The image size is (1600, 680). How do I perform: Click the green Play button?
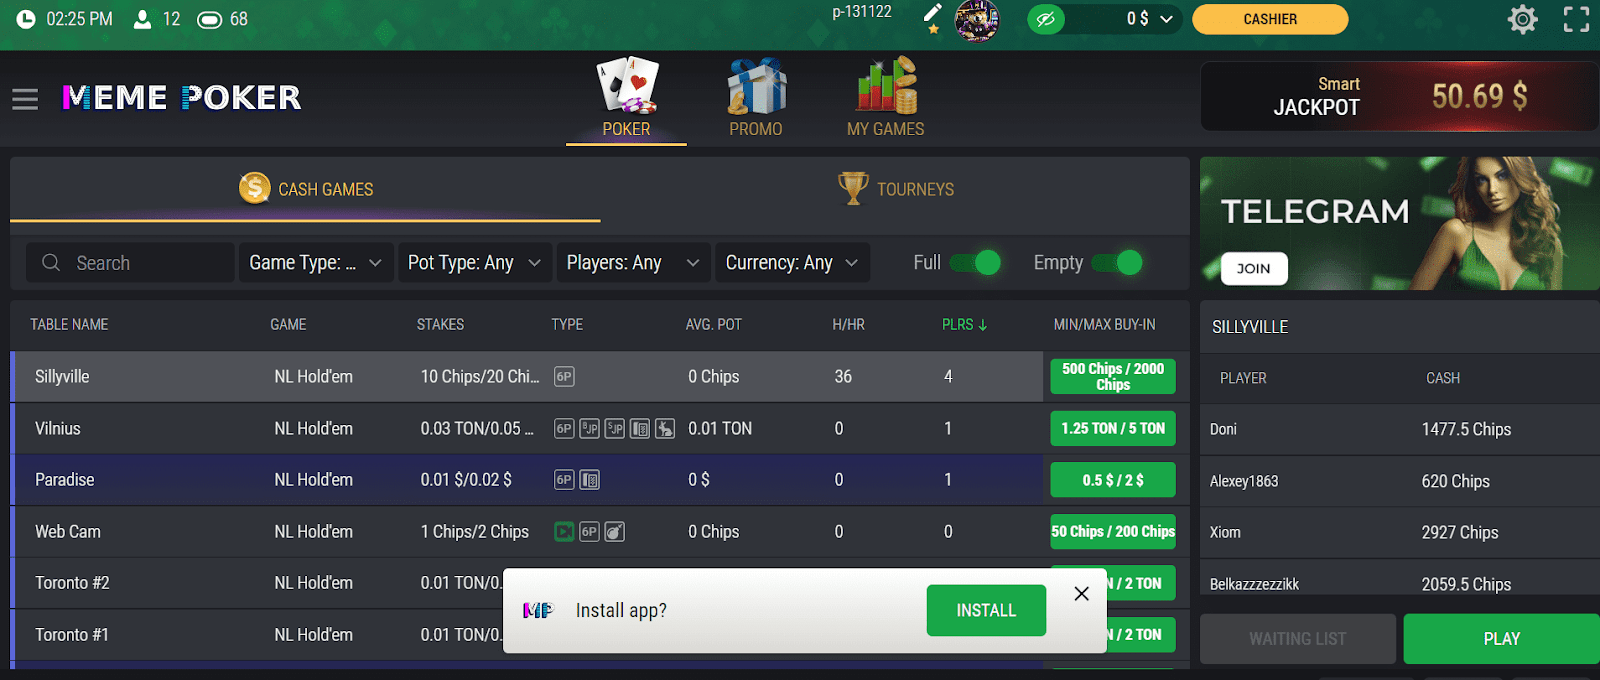pos(1501,639)
